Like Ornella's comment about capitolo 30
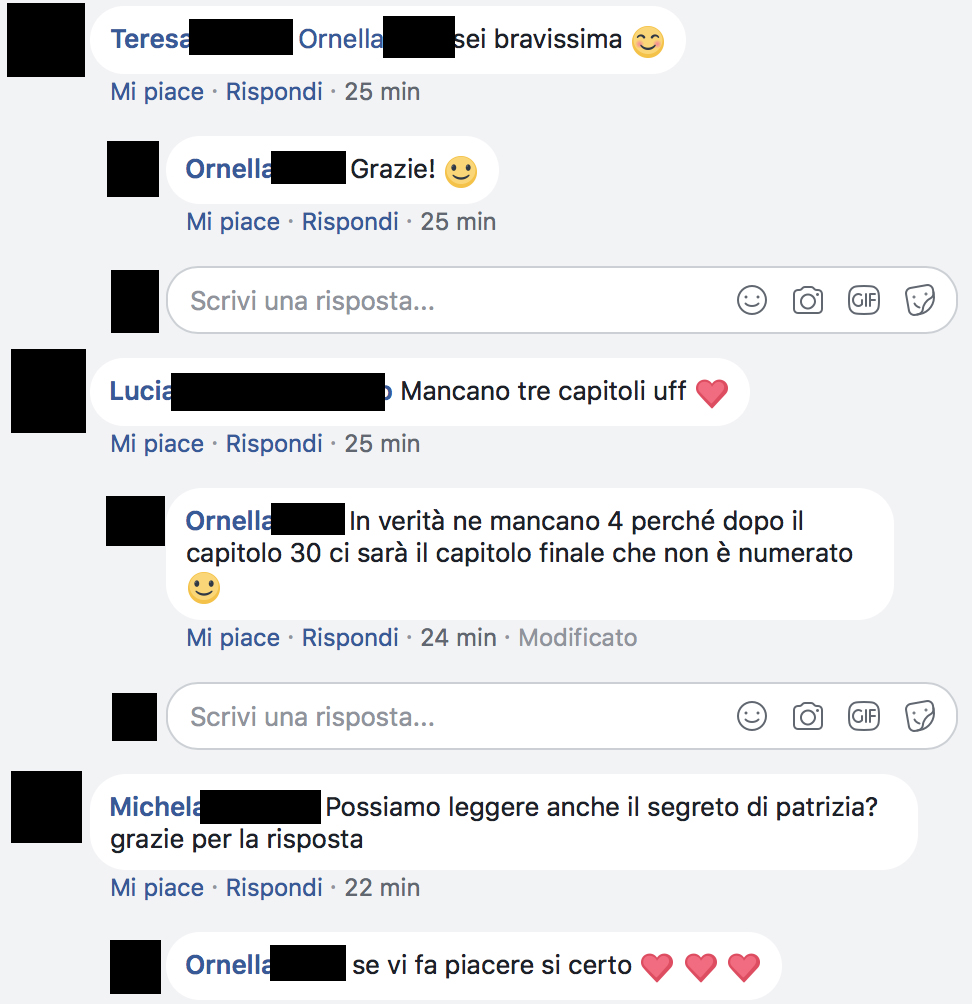This screenshot has width=972, height=1004. coord(233,637)
